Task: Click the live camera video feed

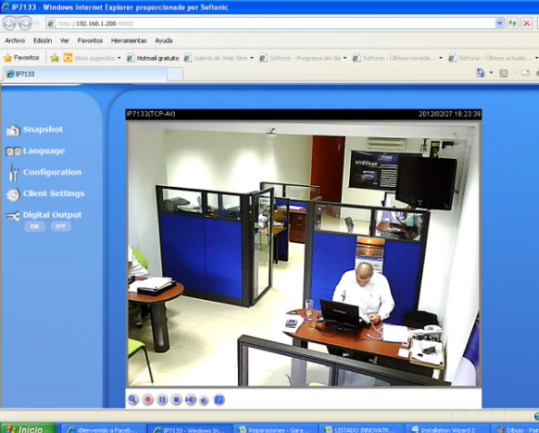Action: (304, 254)
